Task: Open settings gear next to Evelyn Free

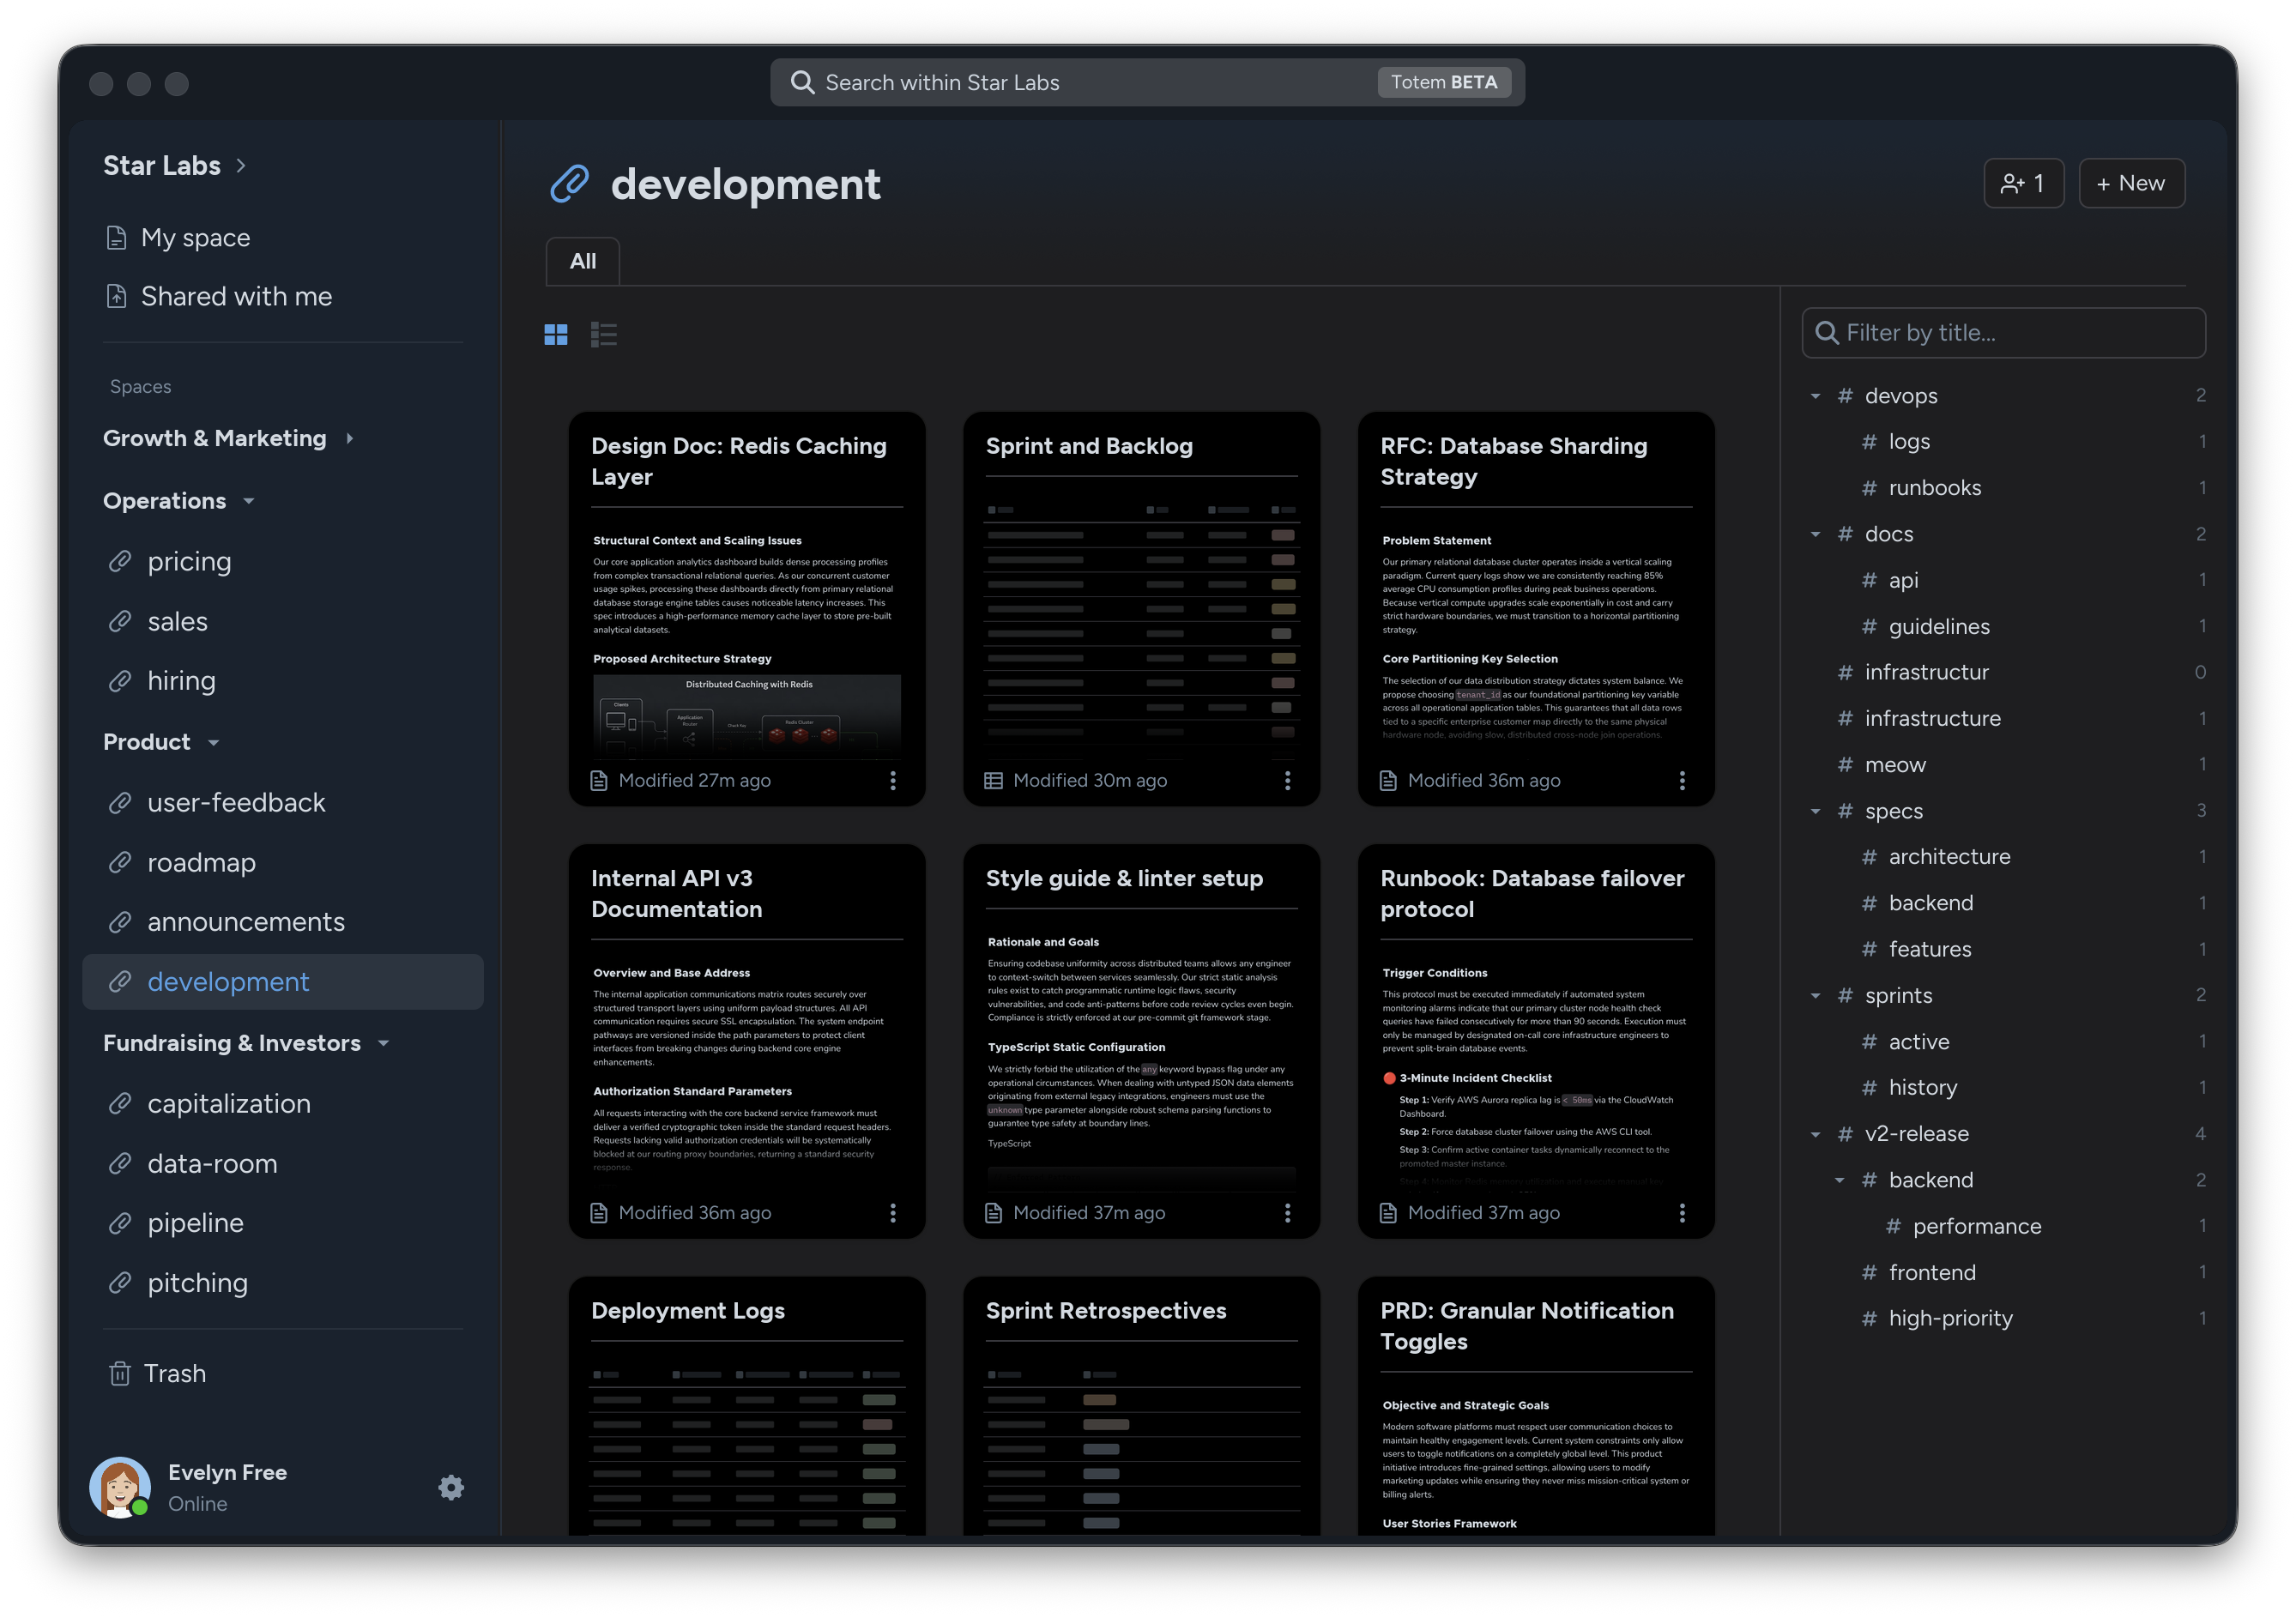Action: pyautogui.click(x=451, y=1487)
